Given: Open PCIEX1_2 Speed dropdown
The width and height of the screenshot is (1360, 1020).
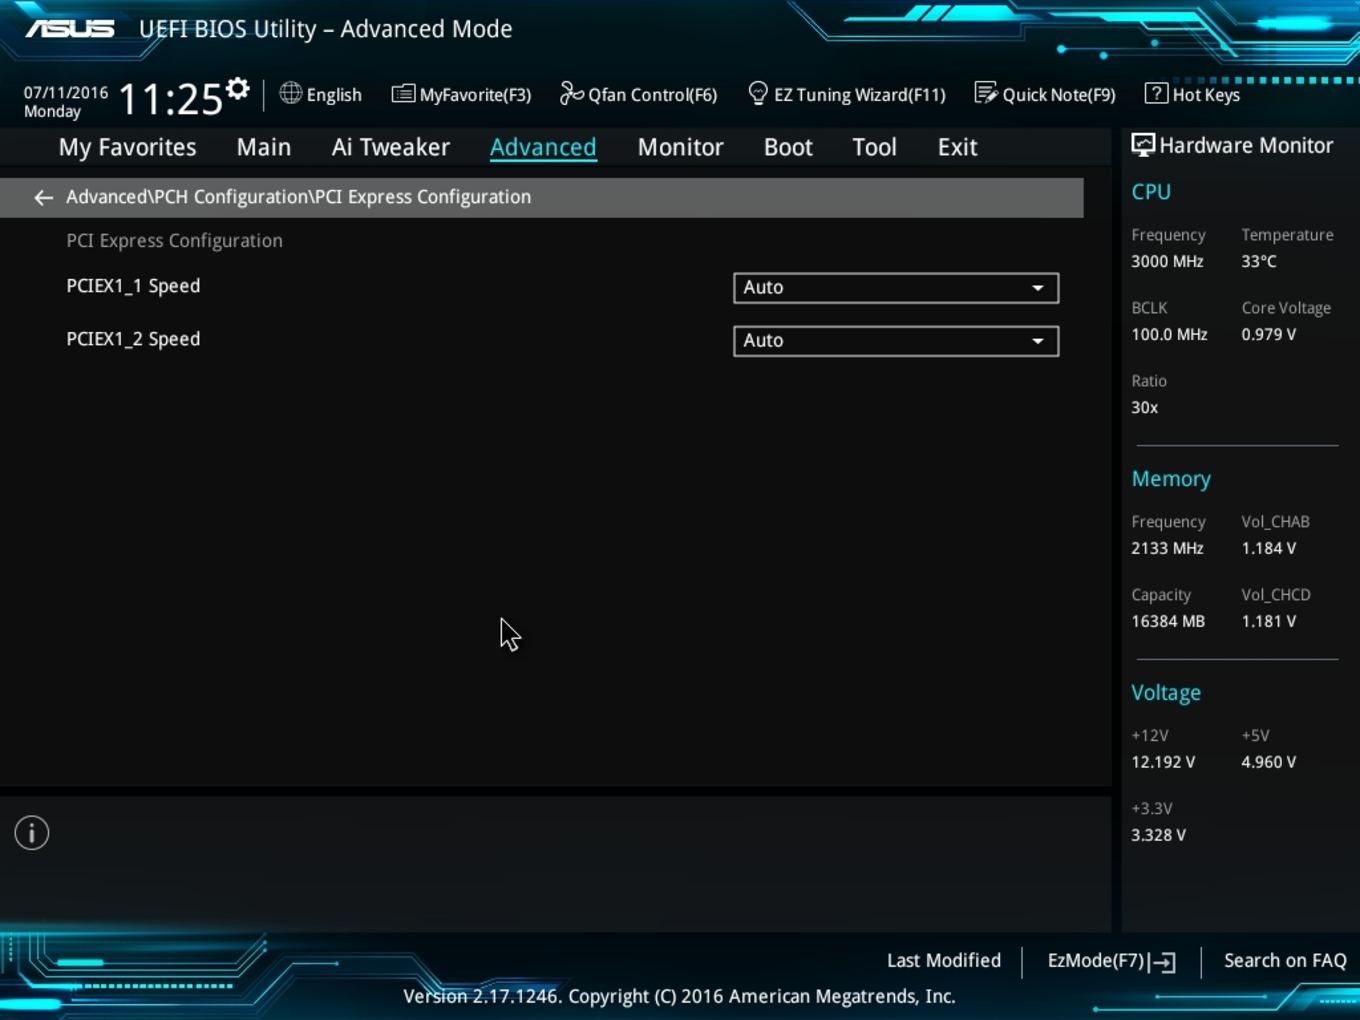Looking at the screenshot, I should click(x=896, y=341).
